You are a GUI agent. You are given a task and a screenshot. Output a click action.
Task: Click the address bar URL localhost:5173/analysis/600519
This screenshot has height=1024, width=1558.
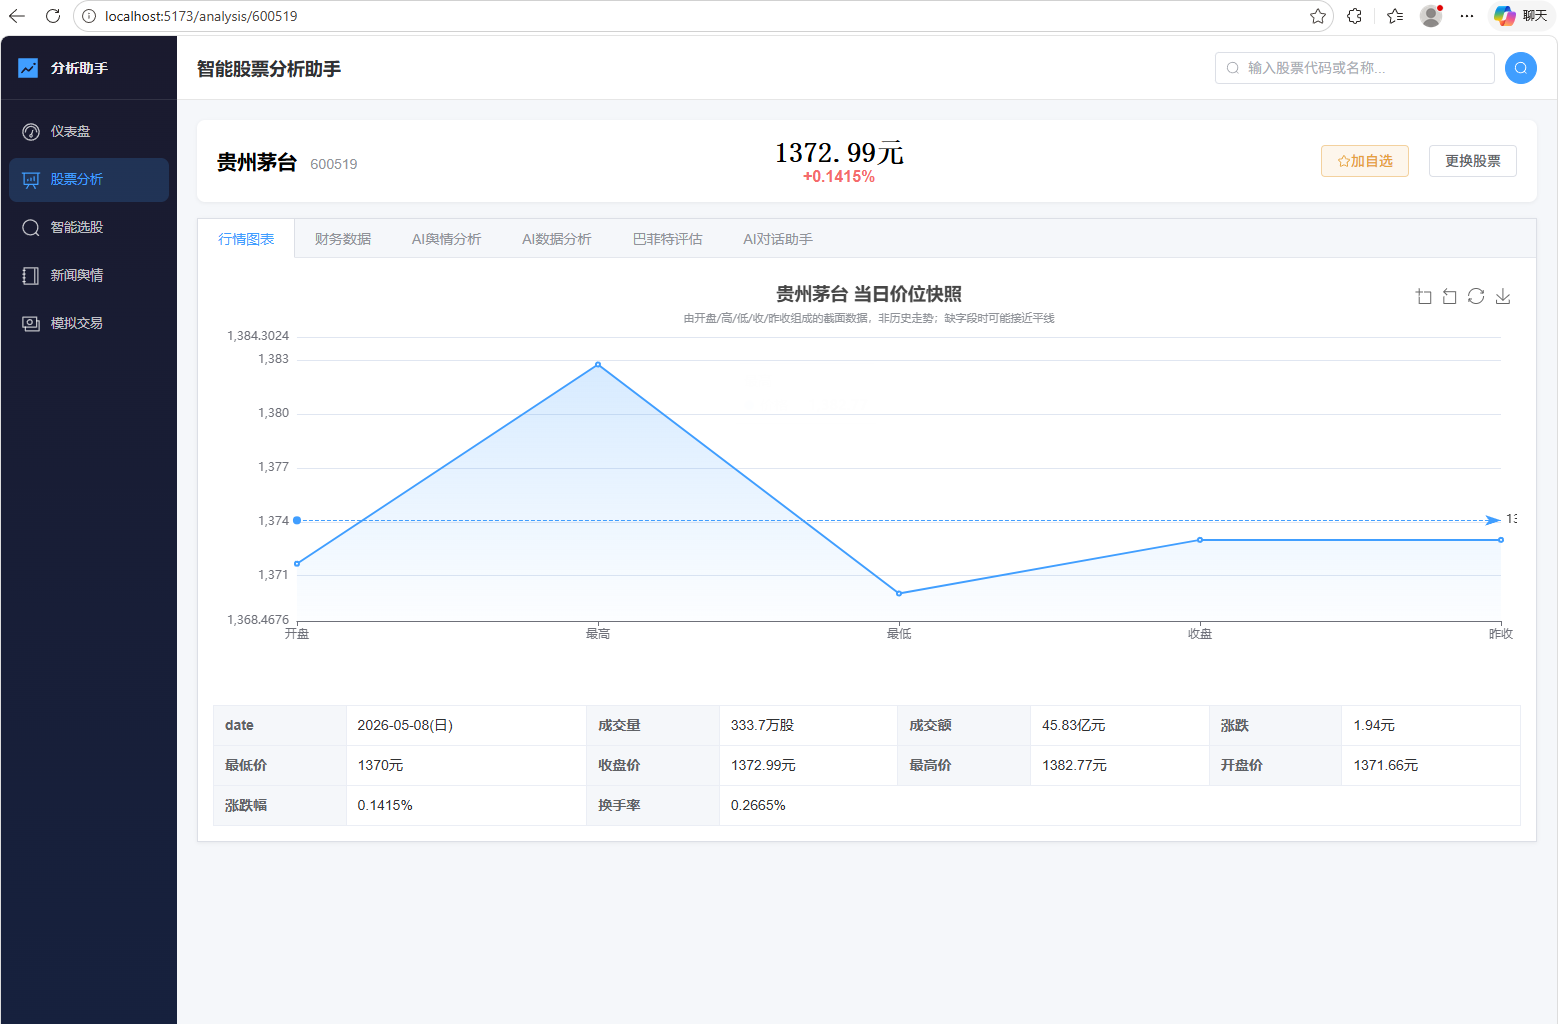point(201,16)
